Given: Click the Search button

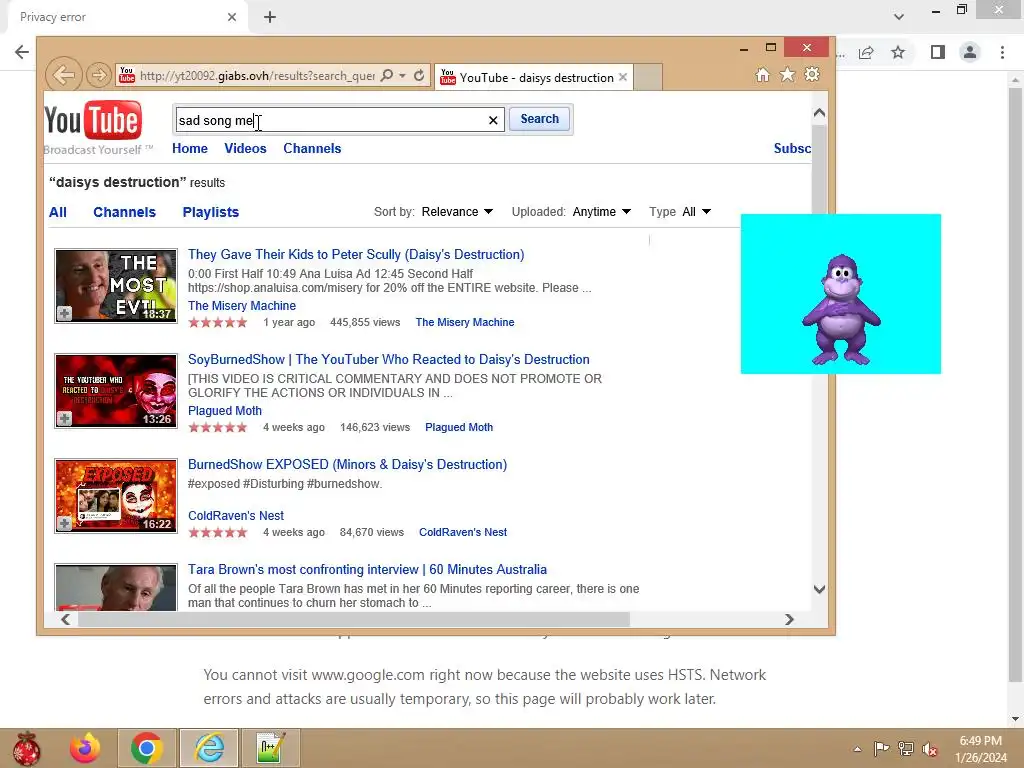Looking at the screenshot, I should pyautogui.click(x=539, y=119).
